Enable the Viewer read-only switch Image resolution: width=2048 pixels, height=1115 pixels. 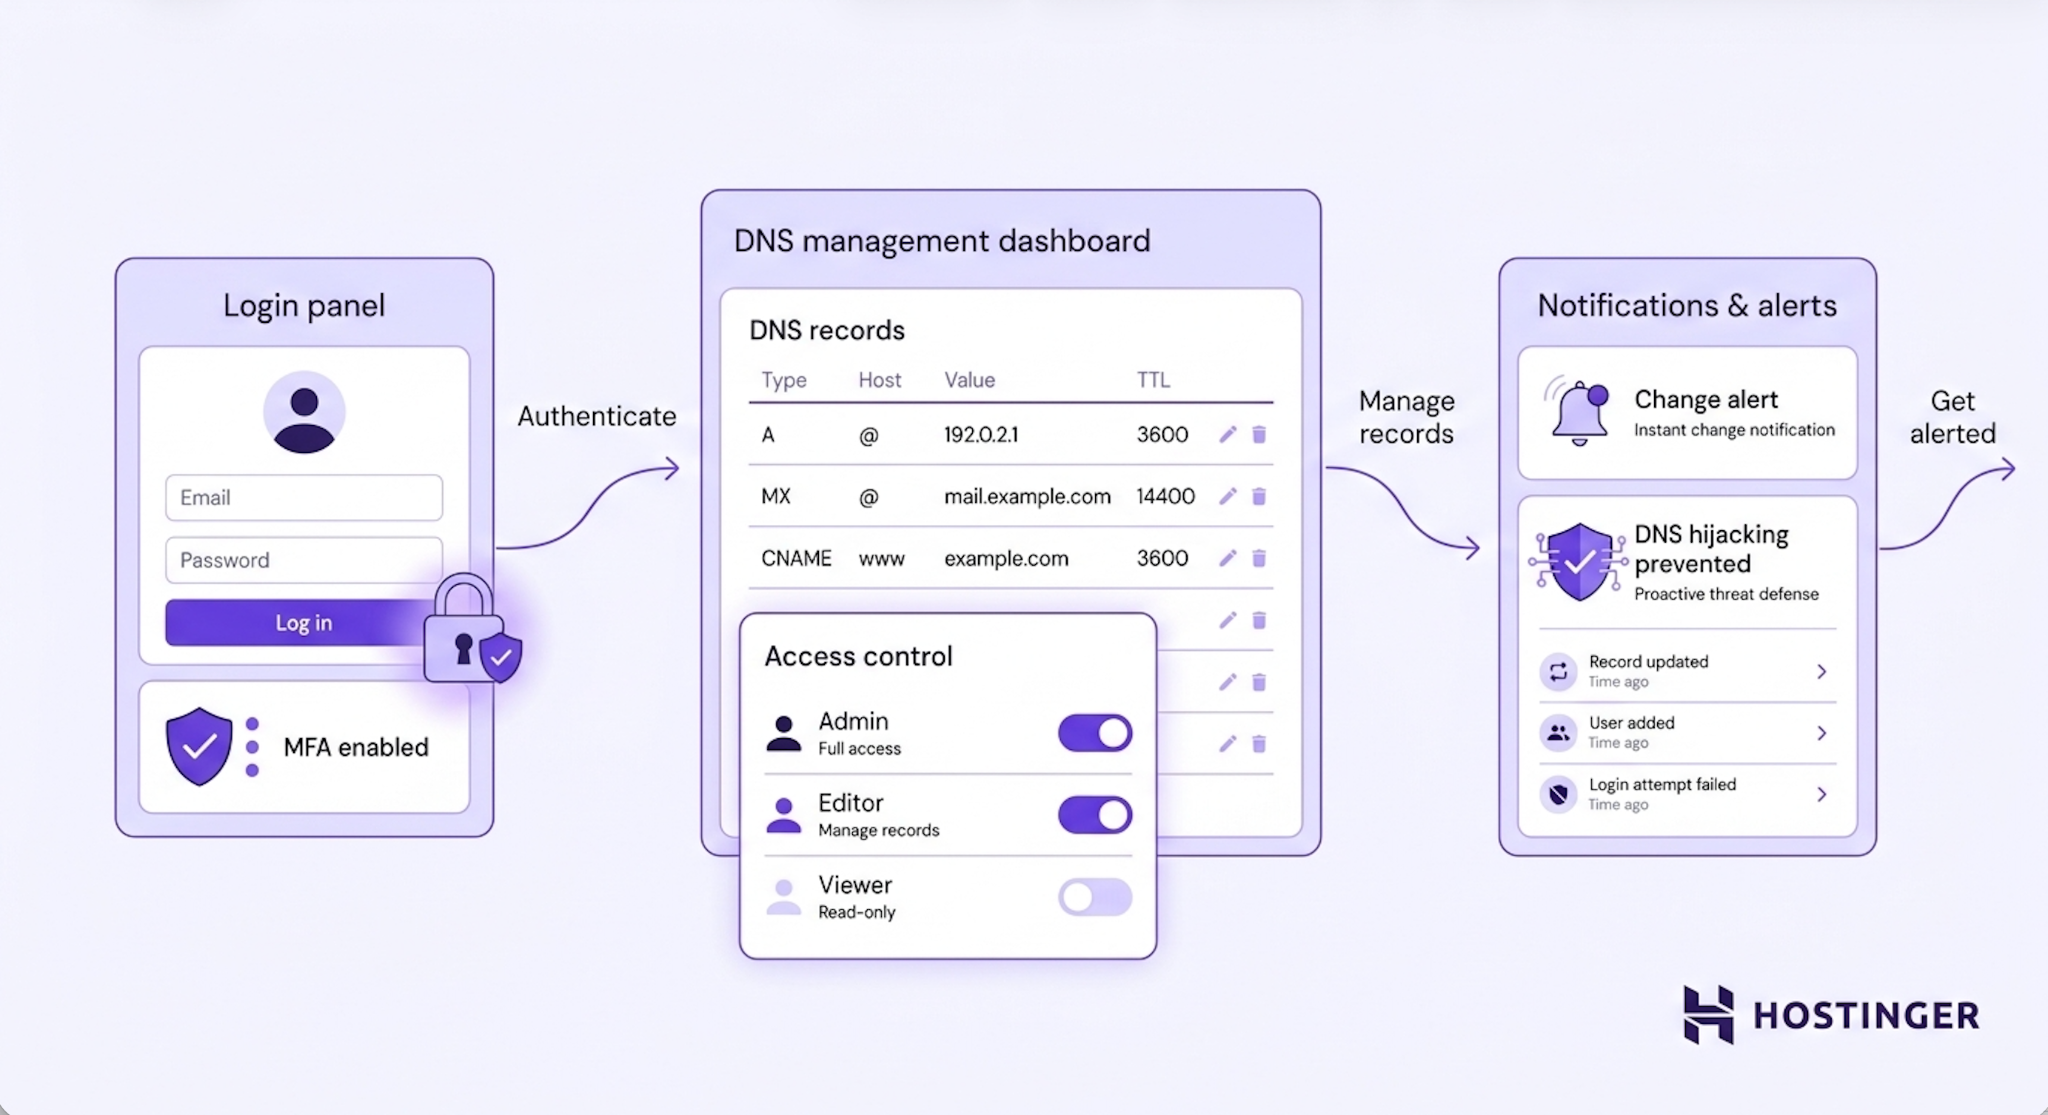(x=1095, y=897)
